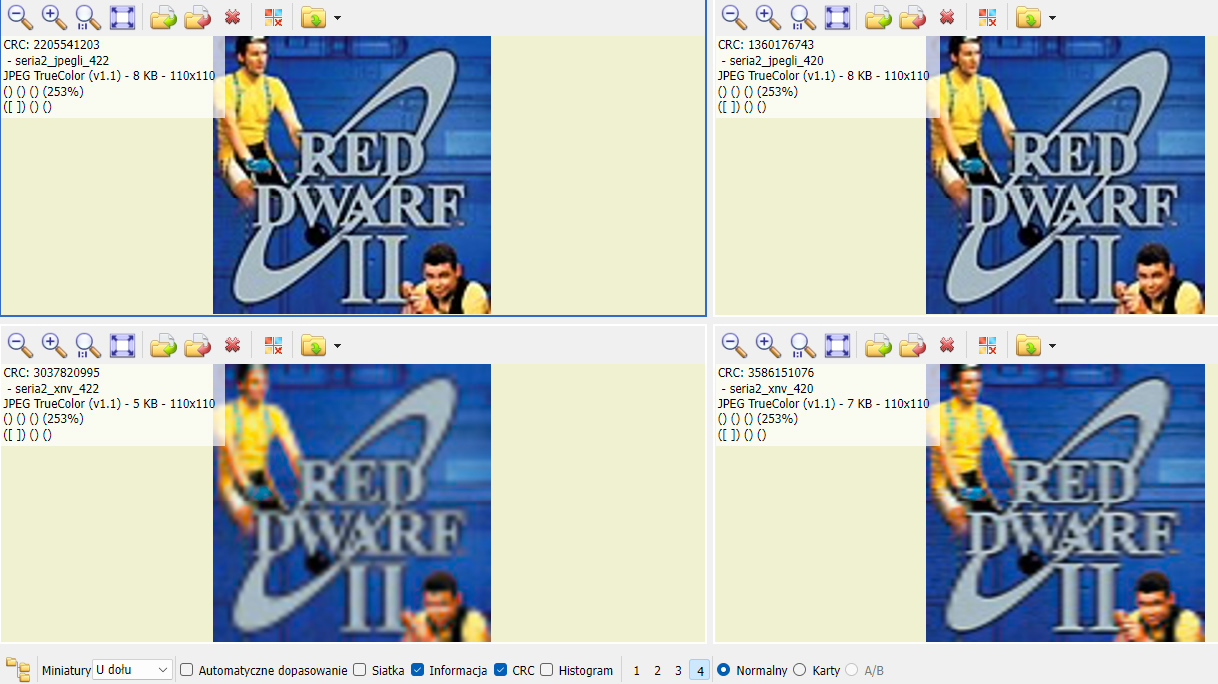
Task: Zoom out in the seria2_jpegli_422 pane
Action: pos(20,17)
